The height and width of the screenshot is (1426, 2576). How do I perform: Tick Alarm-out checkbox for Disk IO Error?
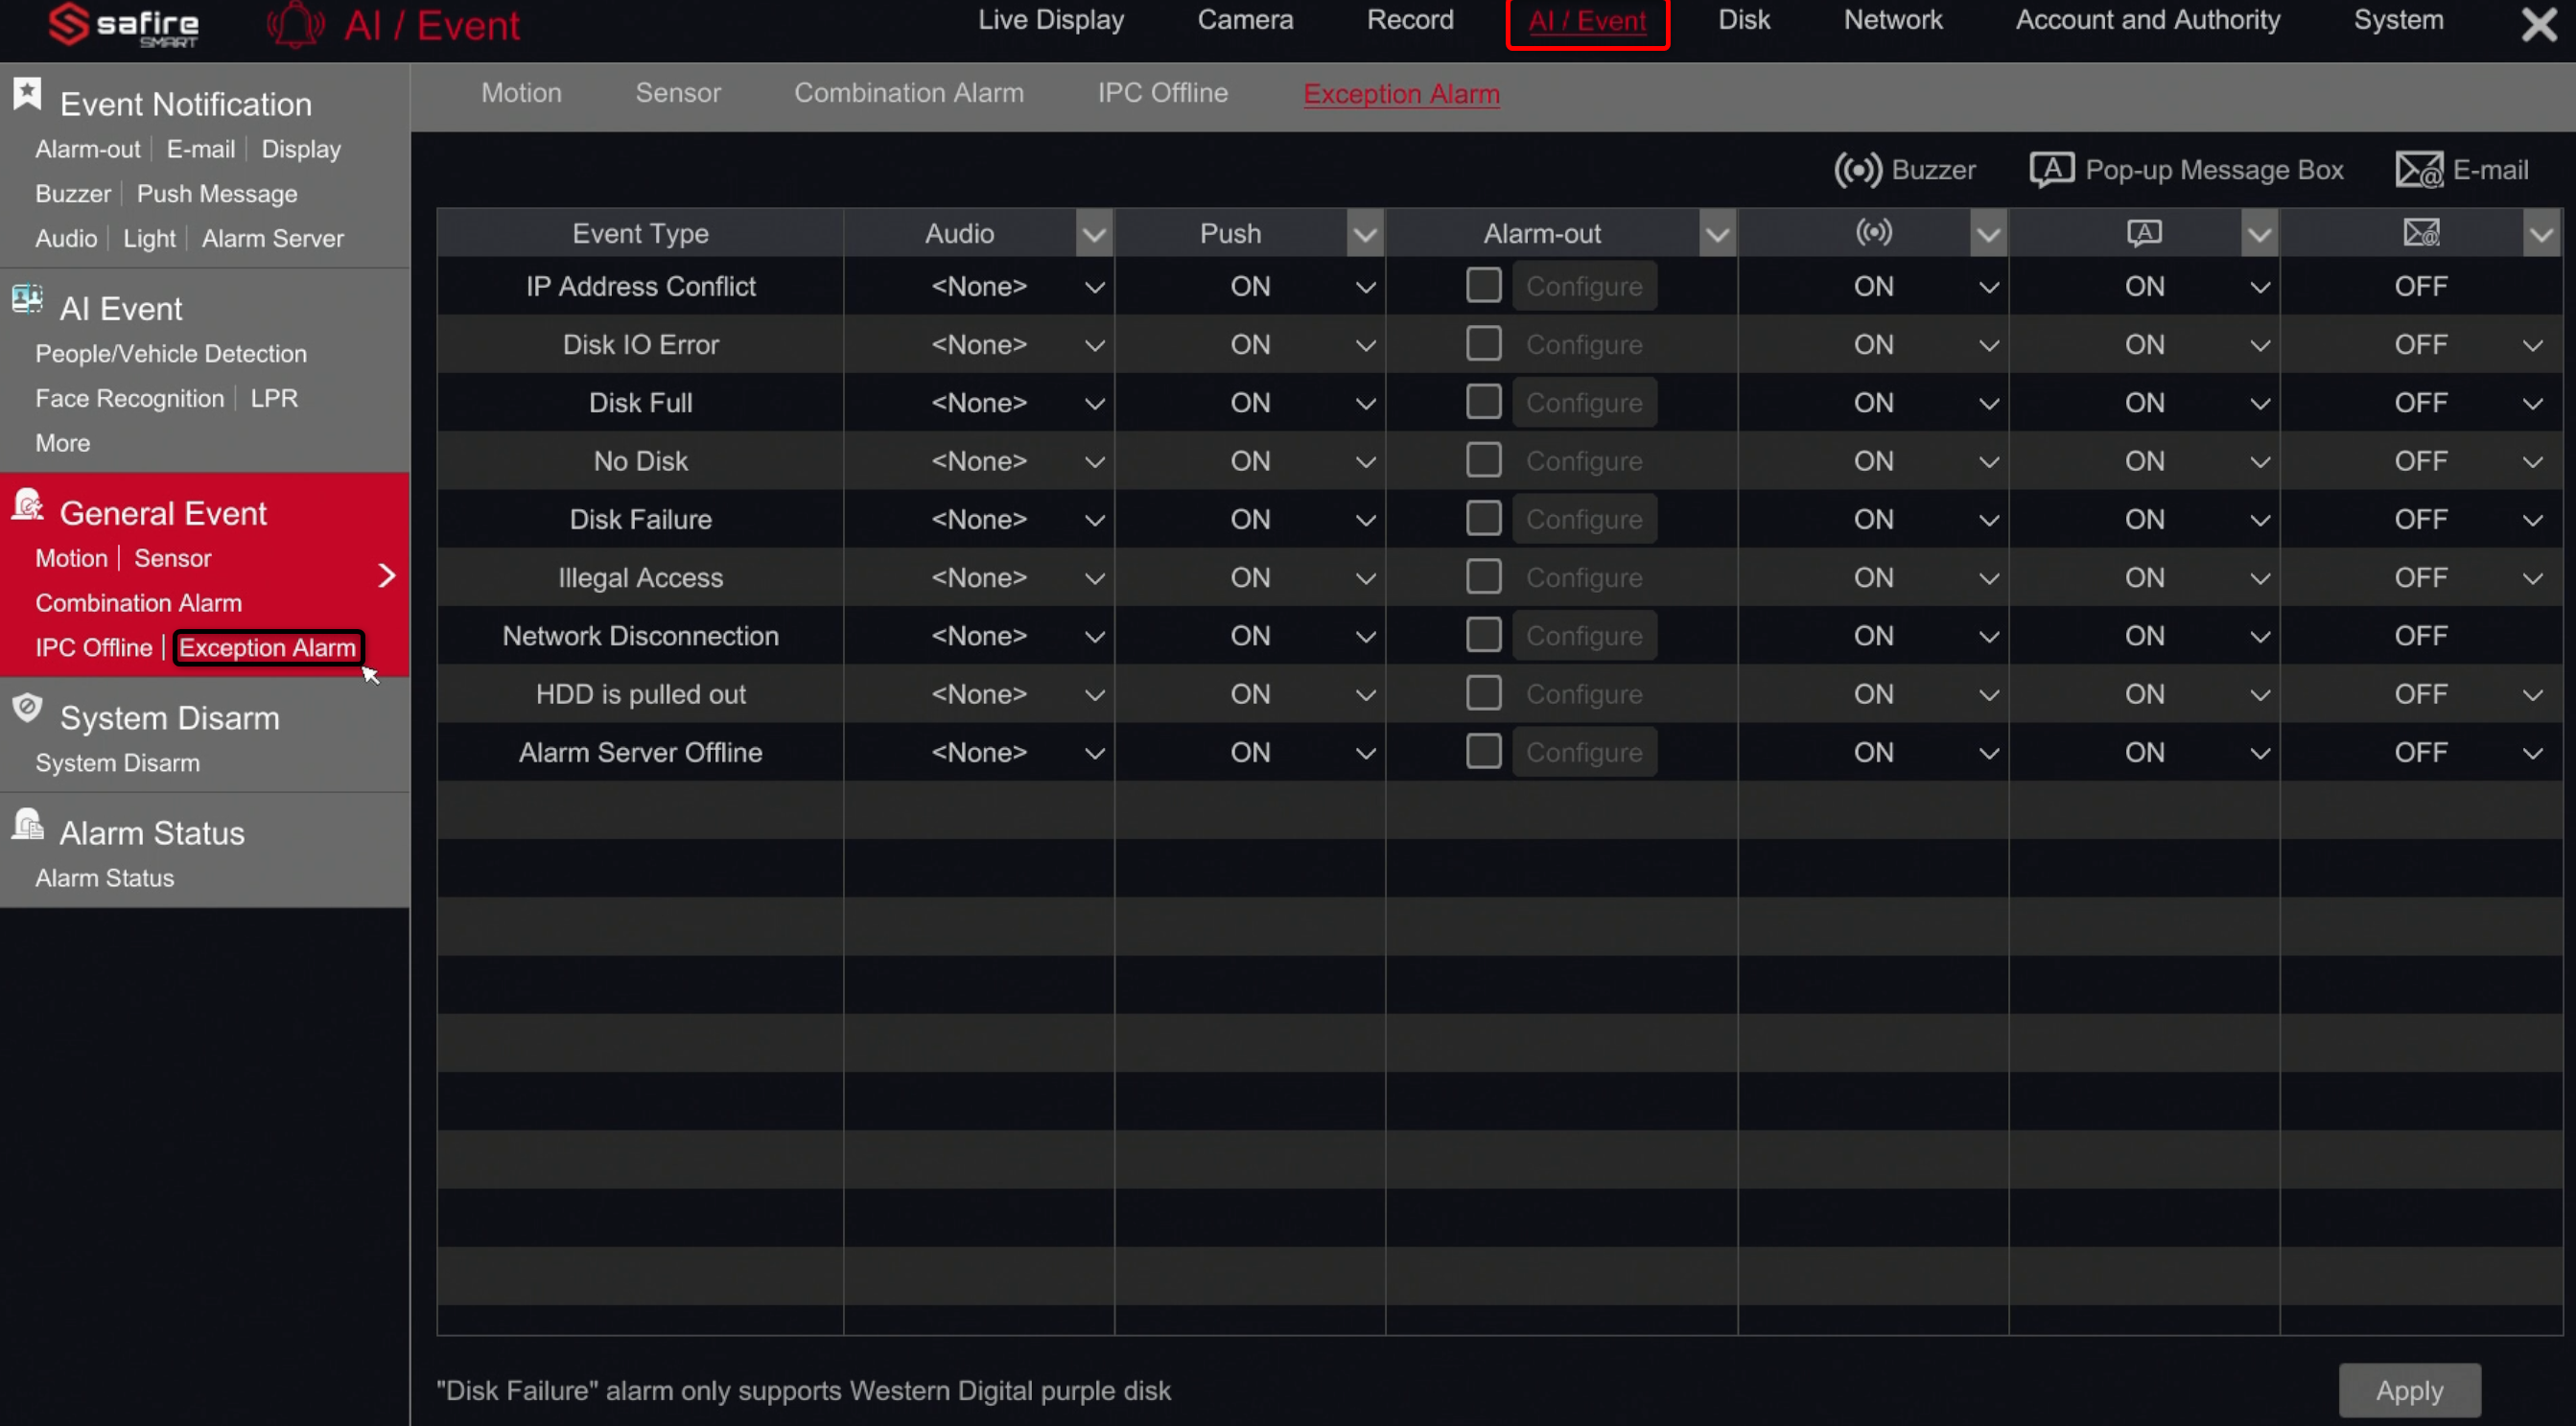click(1483, 343)
